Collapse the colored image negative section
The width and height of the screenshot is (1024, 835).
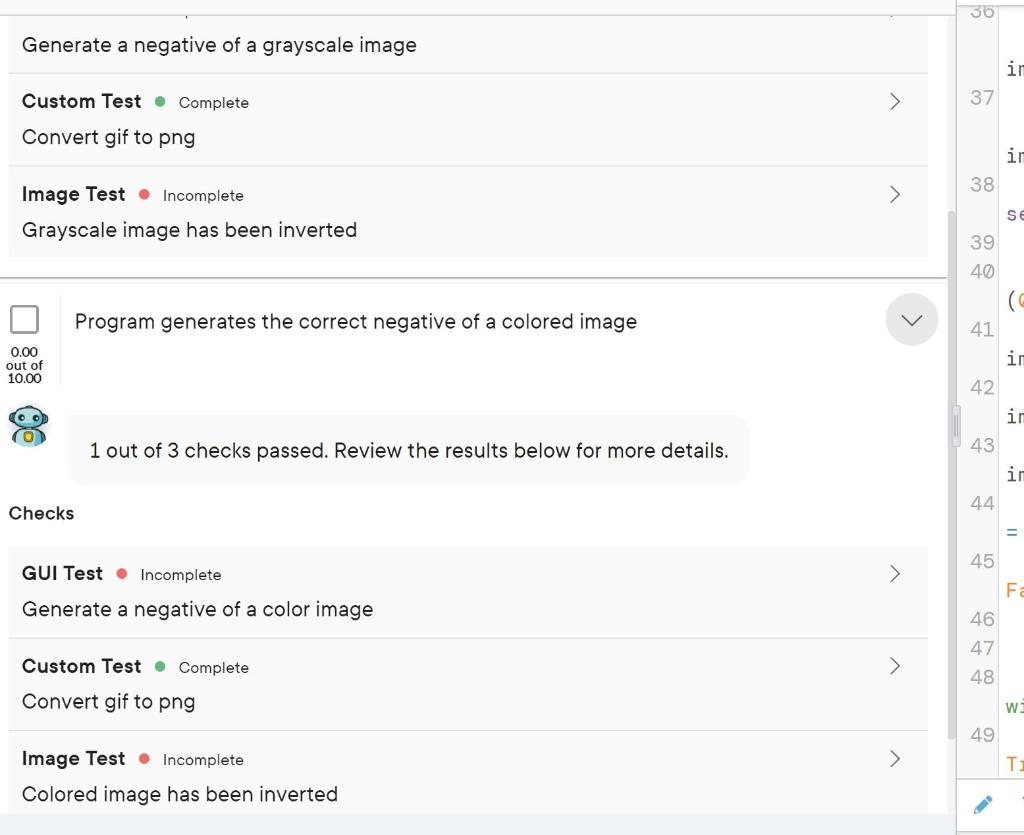click(912, 320)
